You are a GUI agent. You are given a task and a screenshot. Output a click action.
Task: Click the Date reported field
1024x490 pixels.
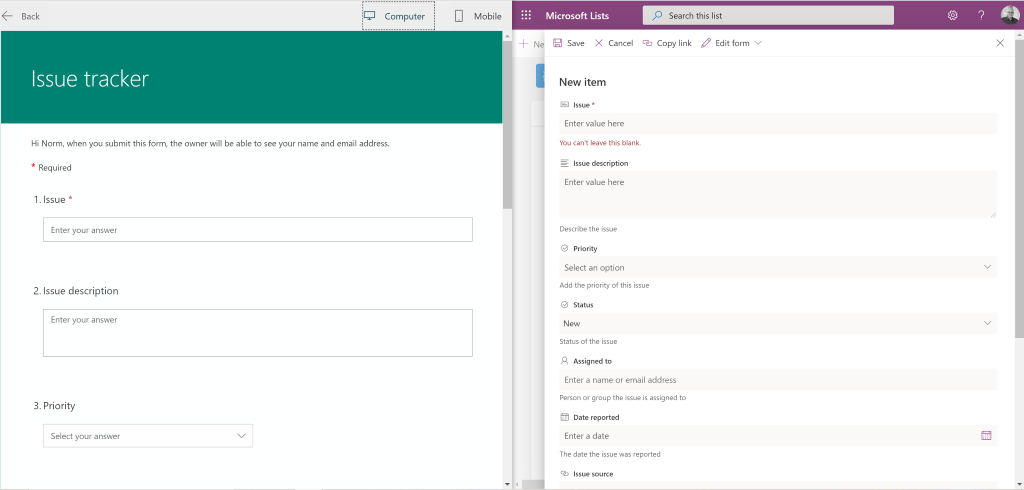(778, 436)
